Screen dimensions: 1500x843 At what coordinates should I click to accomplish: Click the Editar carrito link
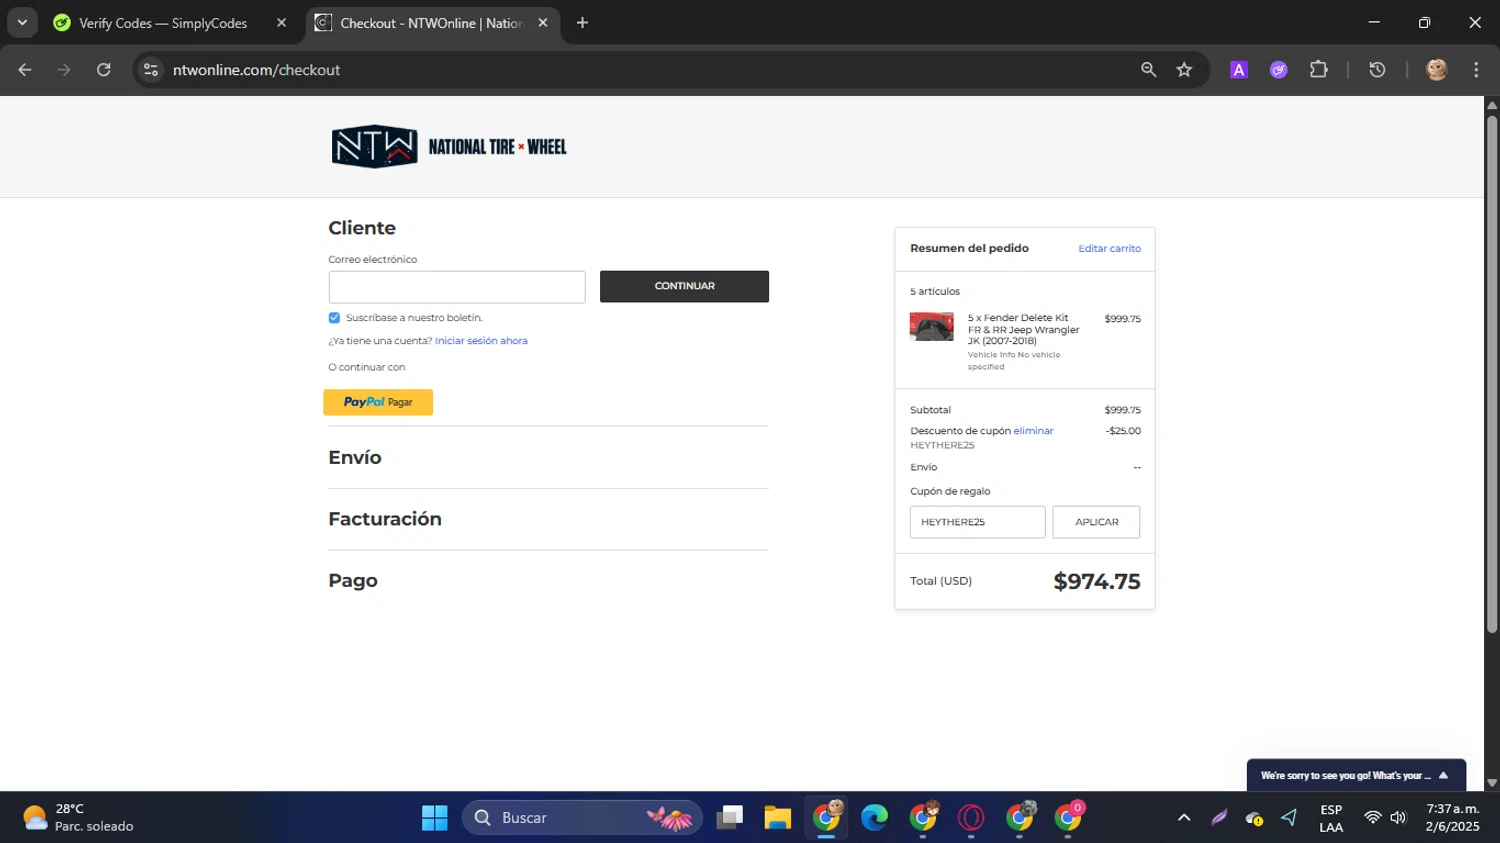(x=1109, y=249)
